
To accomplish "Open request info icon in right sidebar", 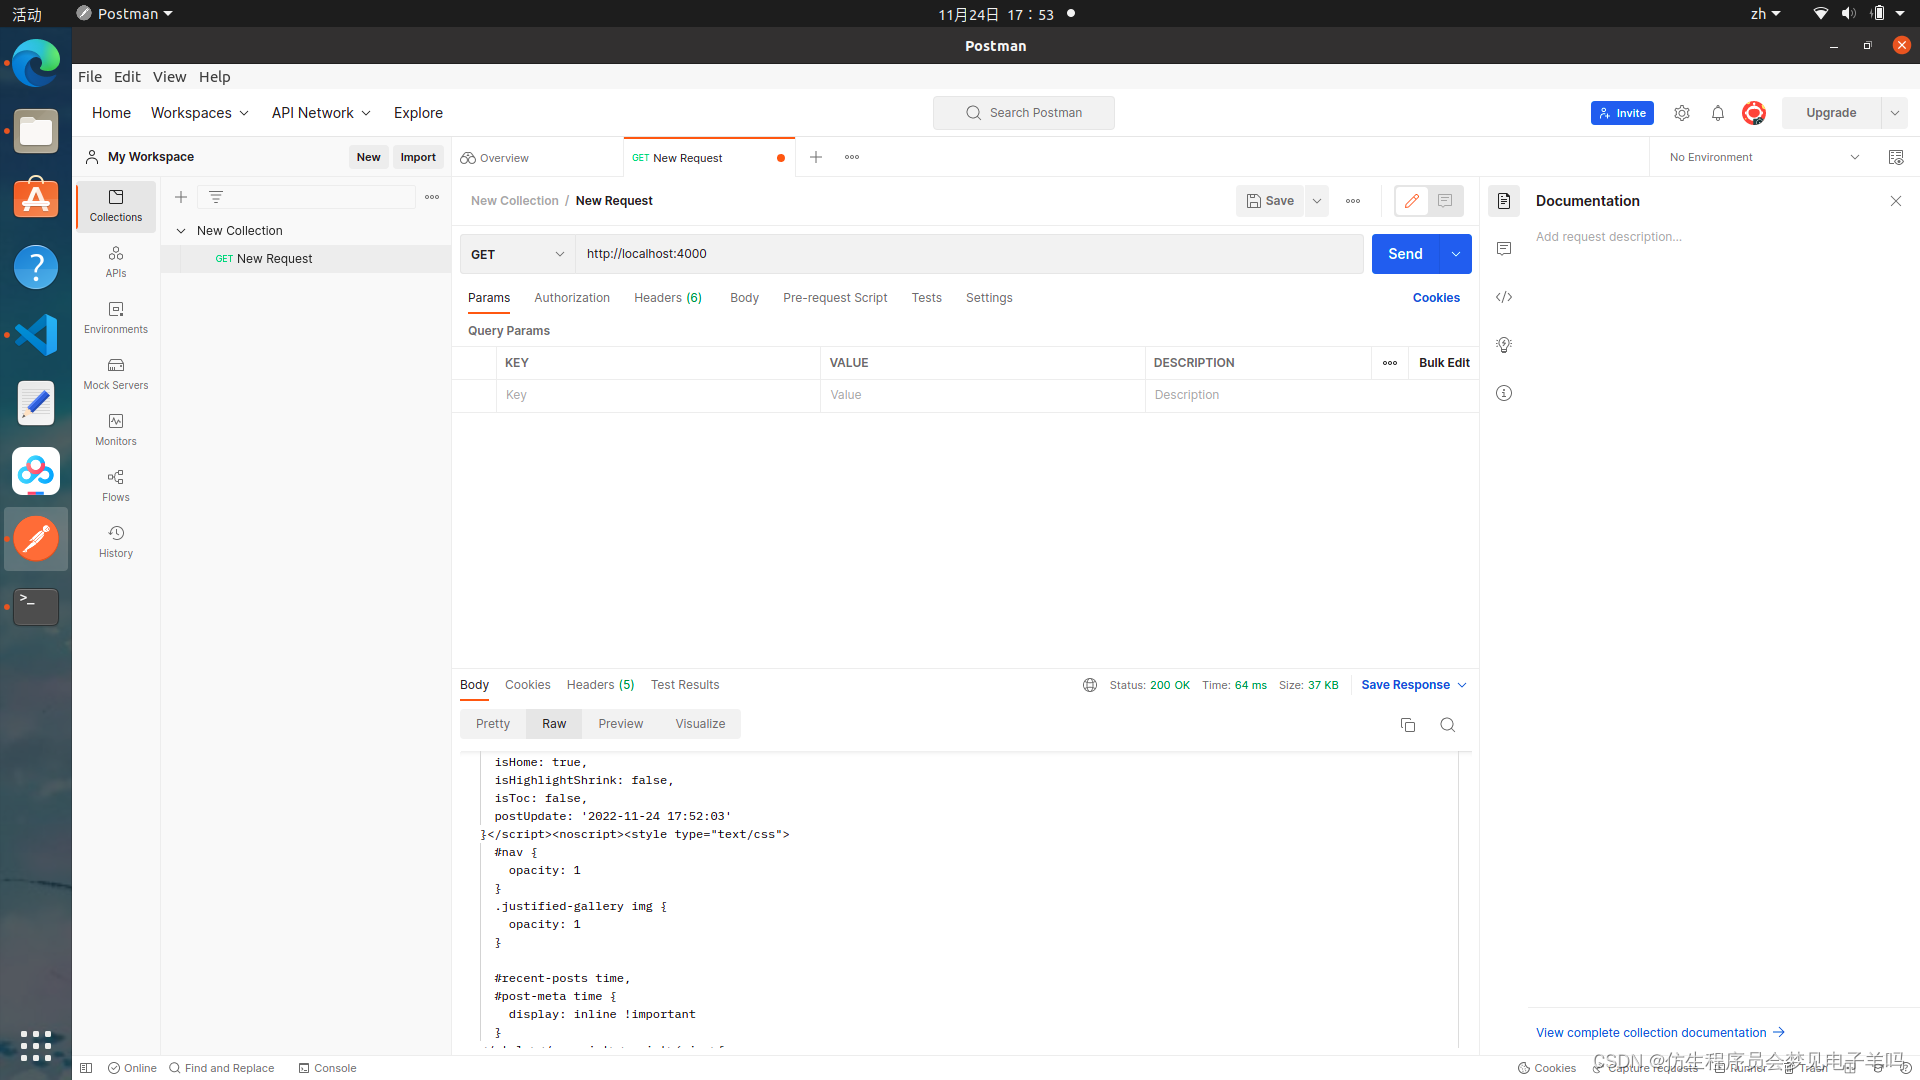I will pos(1504,393).
